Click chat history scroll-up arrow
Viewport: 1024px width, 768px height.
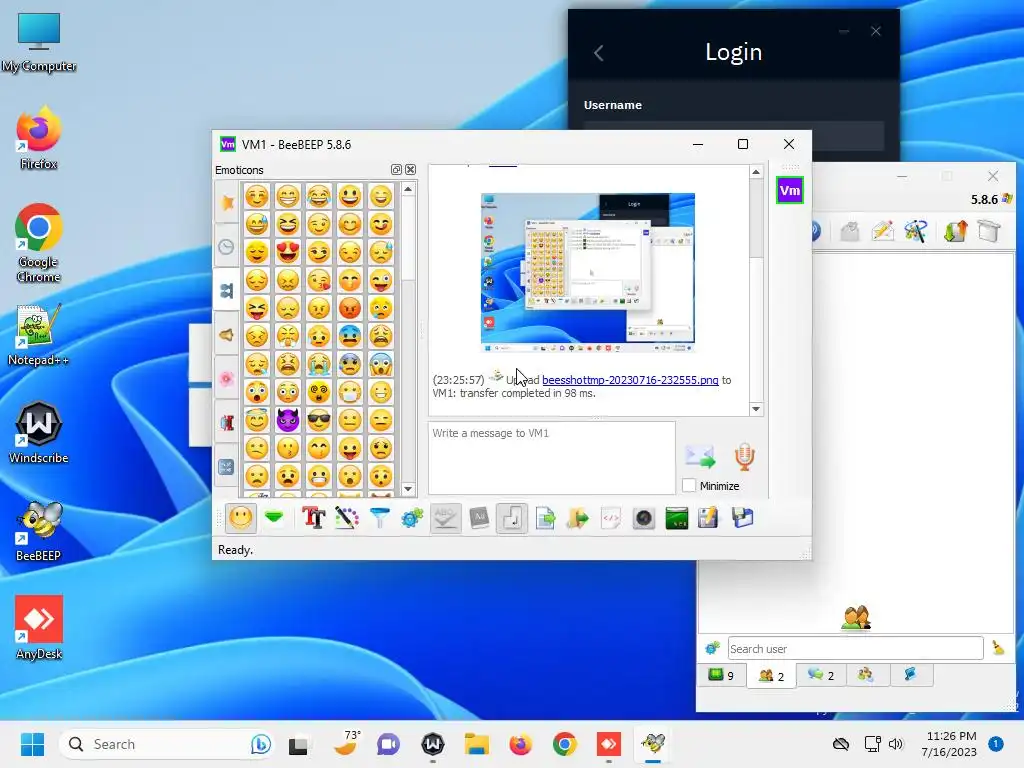[x=756, y=172]
